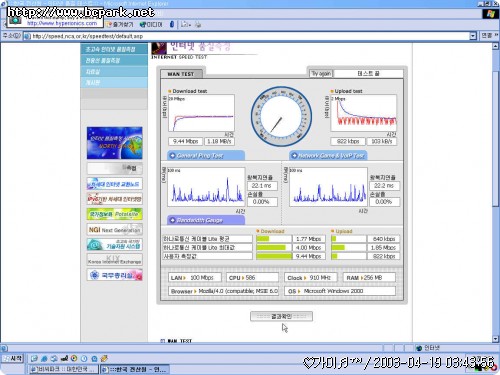
Task: Click the green 1.85 Mbps upload bar
Action: 338,248
